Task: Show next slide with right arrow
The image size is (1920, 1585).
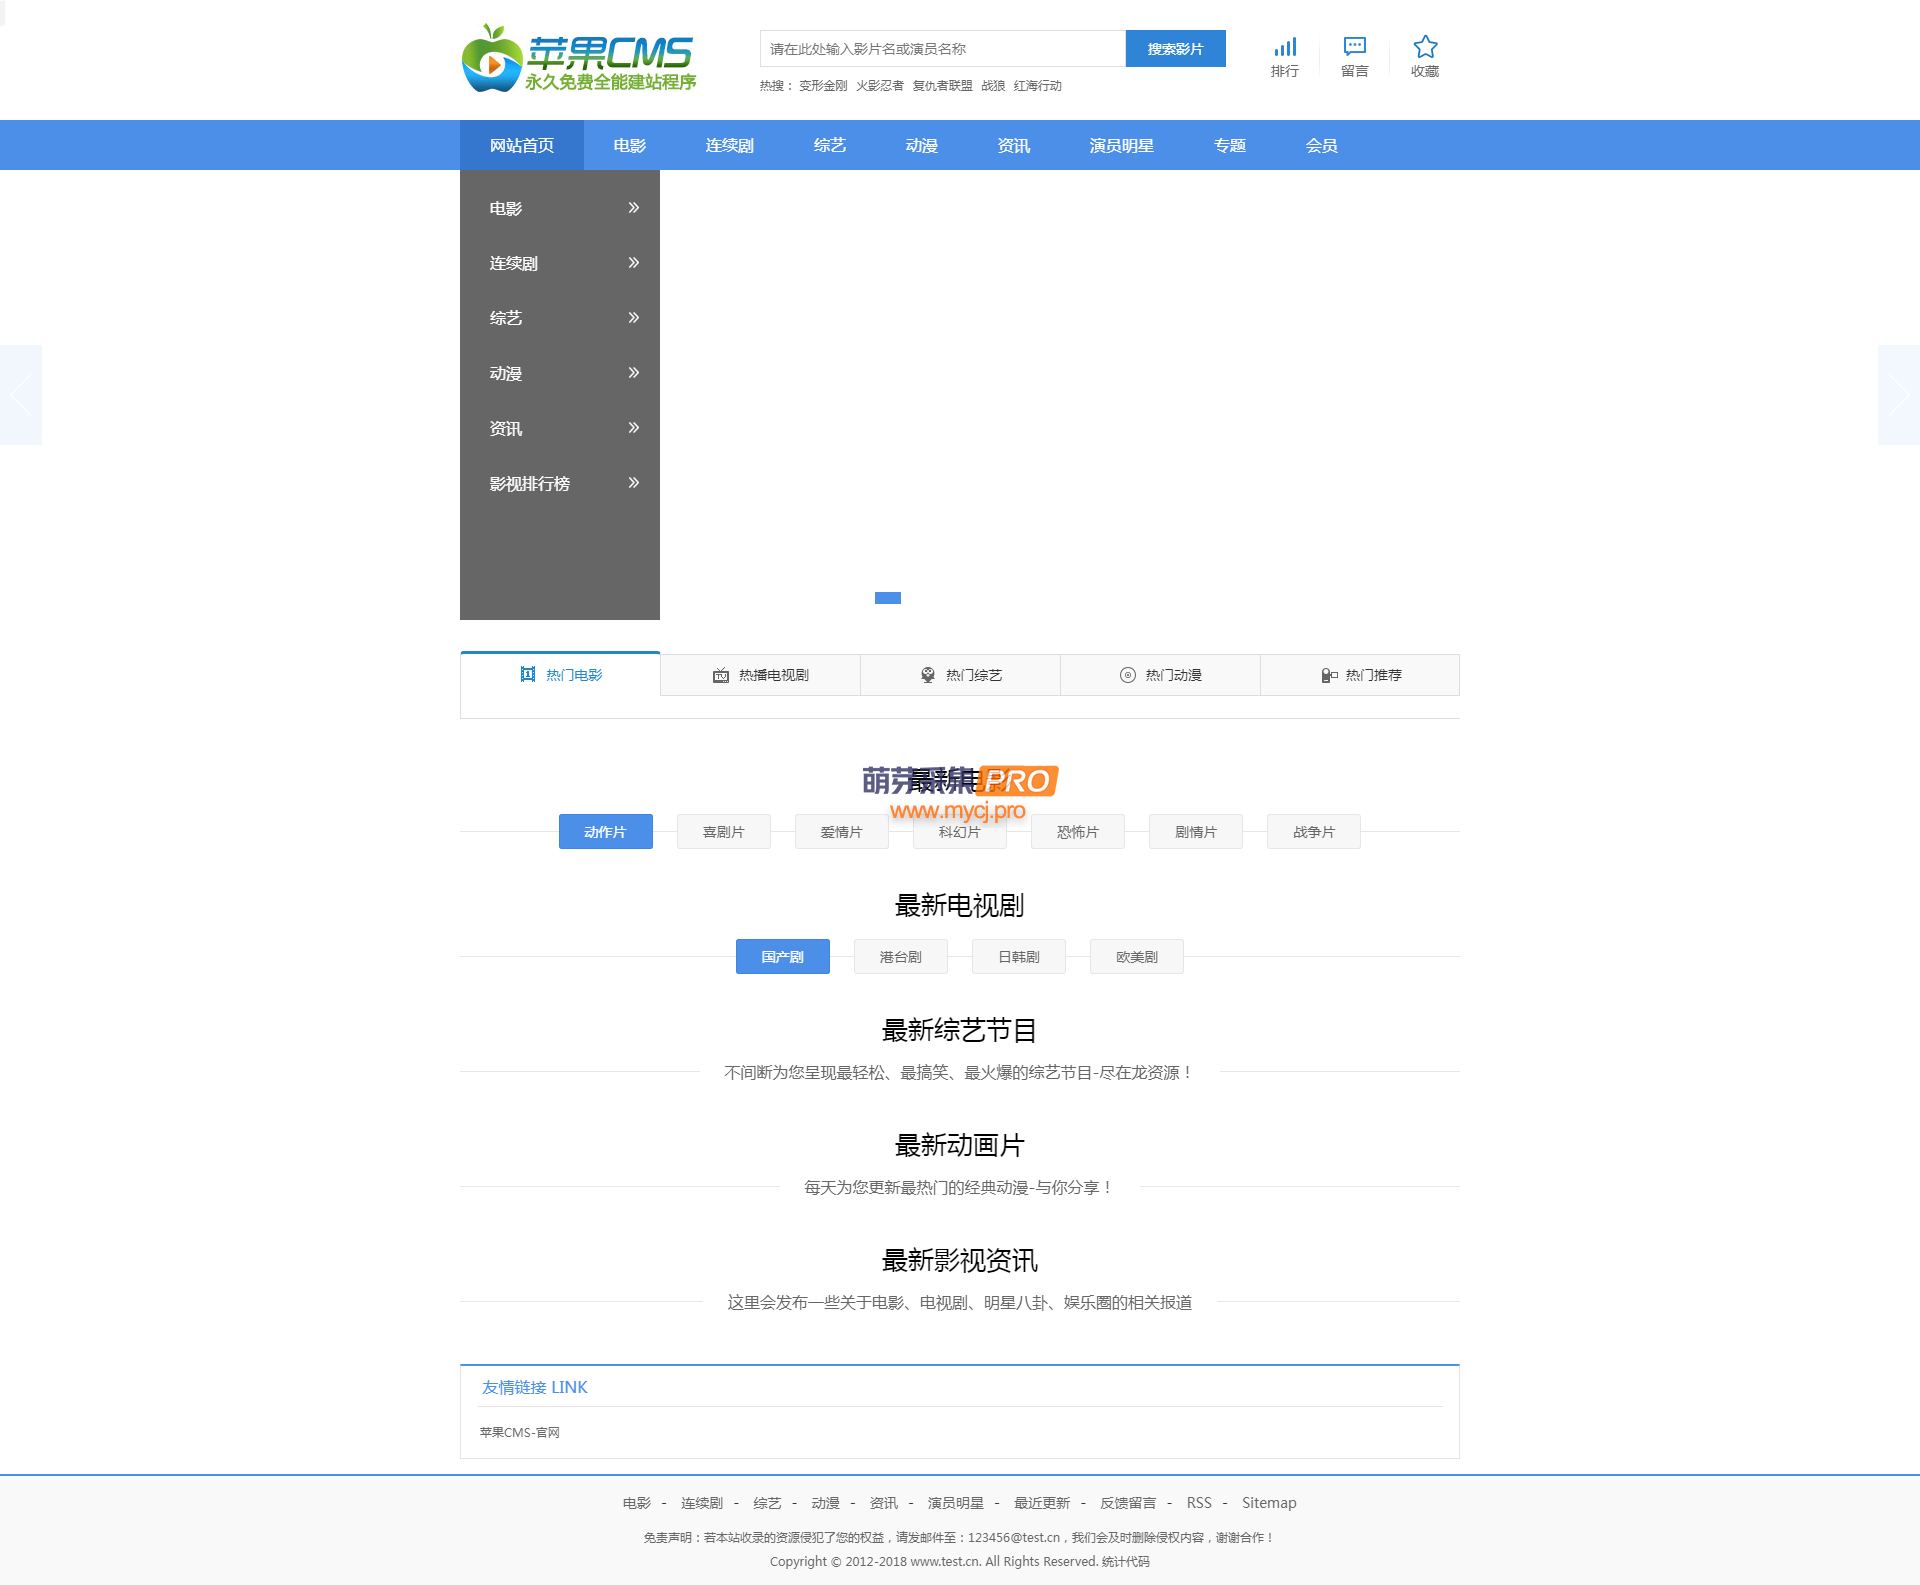Action: coord(1899,395)
